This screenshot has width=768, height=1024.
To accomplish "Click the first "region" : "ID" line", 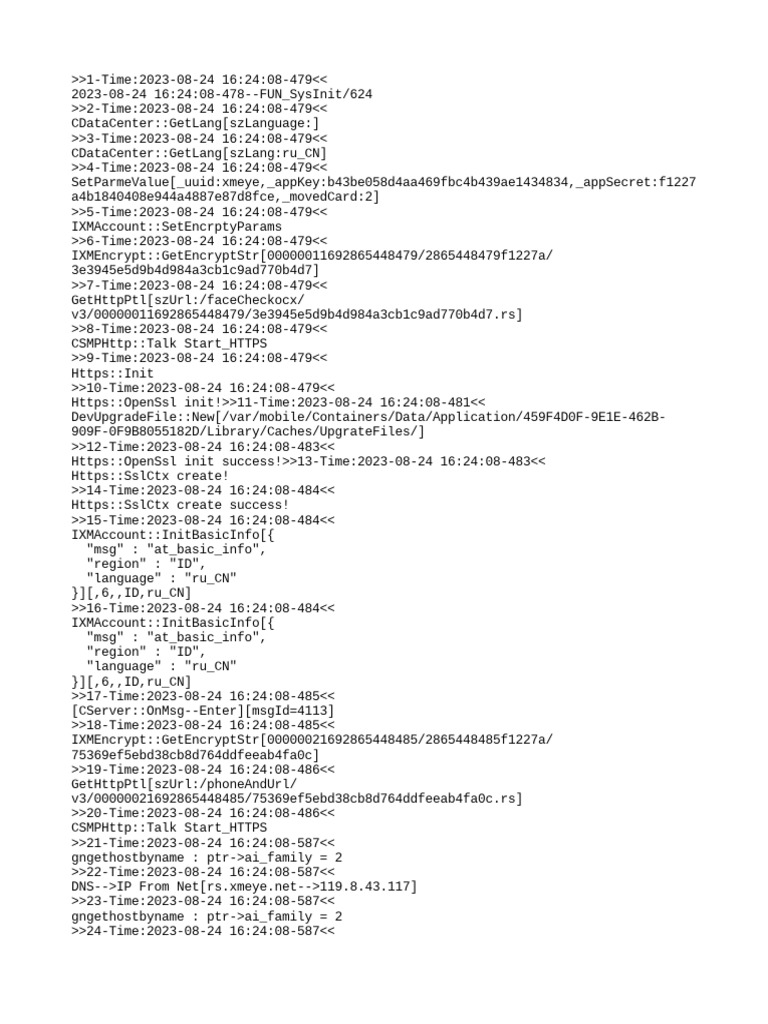I will pos(146,564).
